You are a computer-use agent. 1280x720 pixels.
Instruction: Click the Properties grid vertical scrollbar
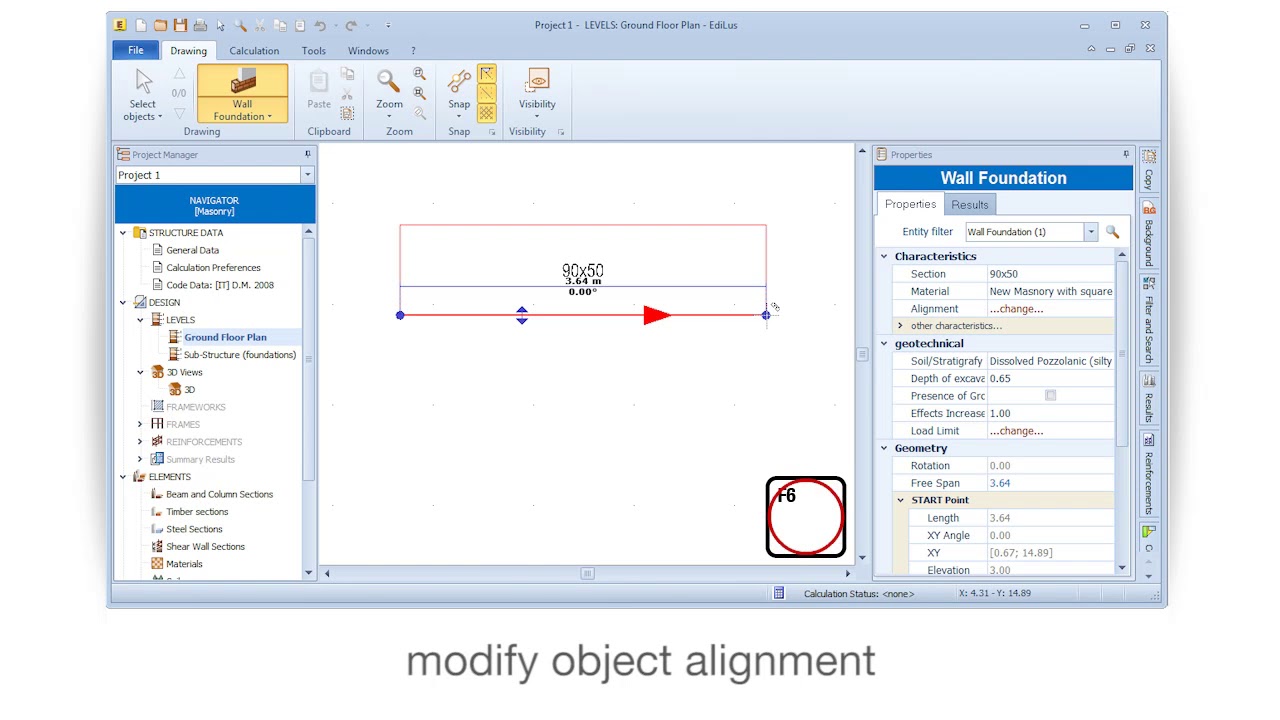point(1122,413)
